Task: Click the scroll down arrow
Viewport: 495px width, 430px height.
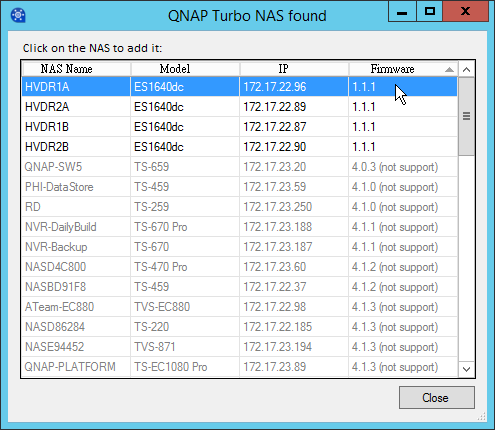Action: (466, 369)
